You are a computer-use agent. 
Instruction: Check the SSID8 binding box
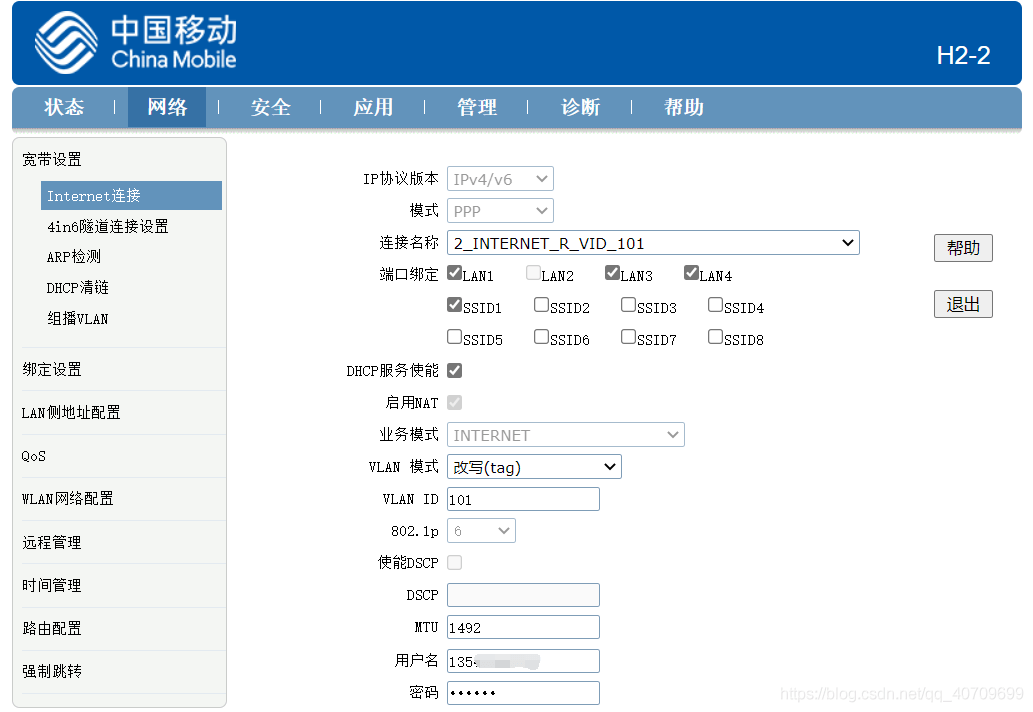coord(715,337)
